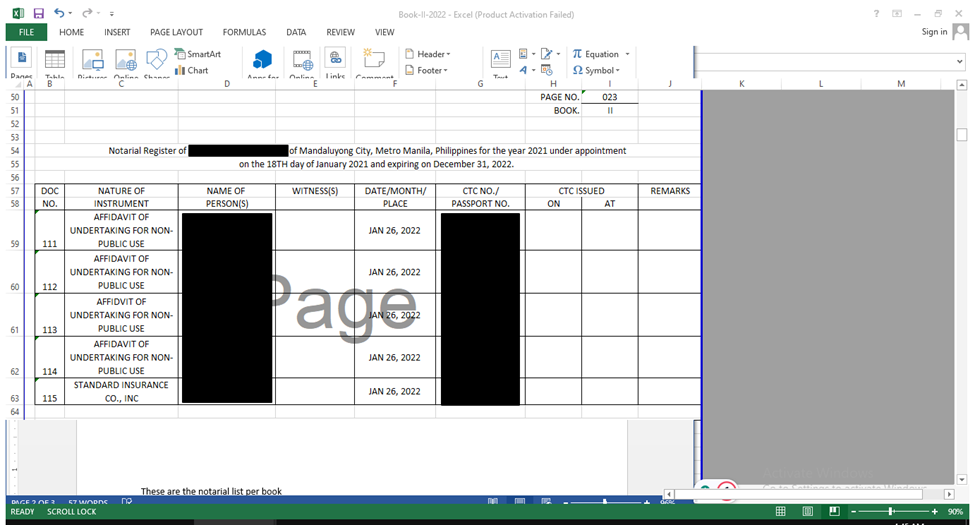Screen dimensions: 975x525
Task: Open the FILE tab
Action: (26, 32)
